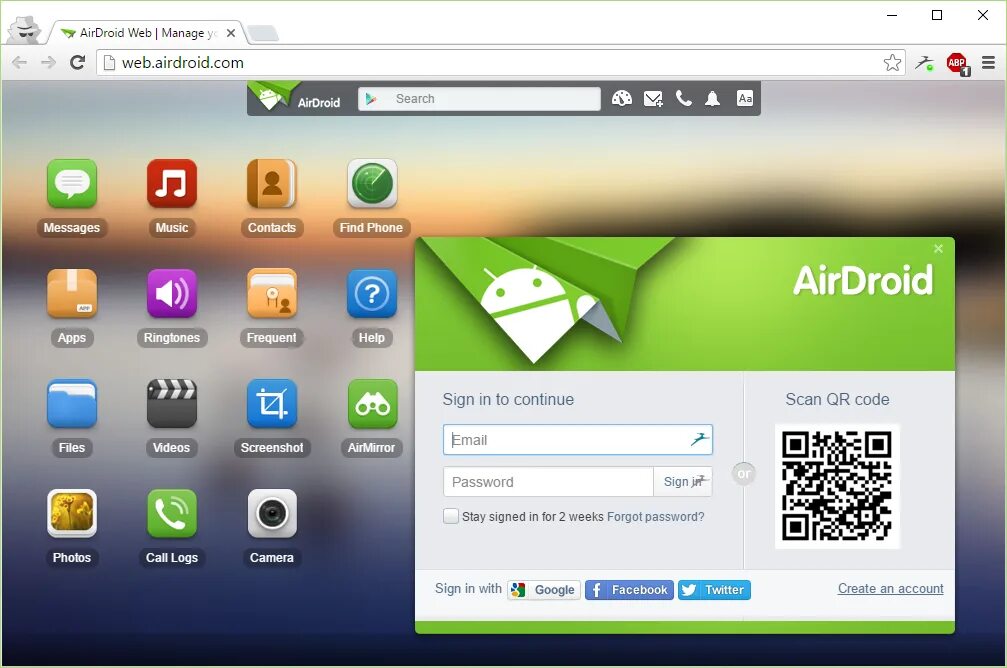1007x668 pixels.
Task: Open the Messages app icon
Action: pyautogui.click(x=72, y=184)
